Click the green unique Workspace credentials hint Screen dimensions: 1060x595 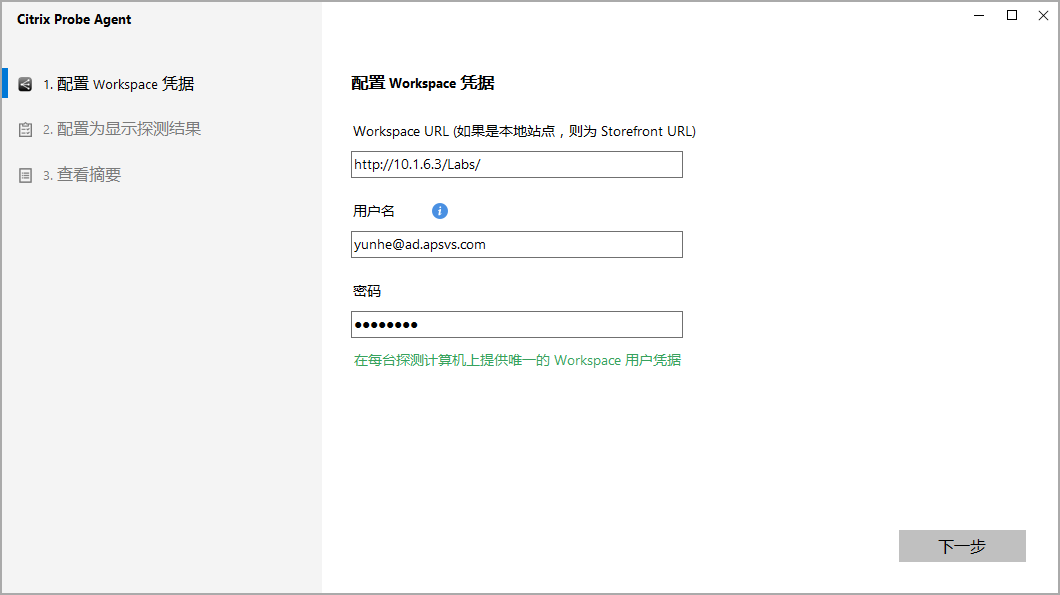point(517,360)
